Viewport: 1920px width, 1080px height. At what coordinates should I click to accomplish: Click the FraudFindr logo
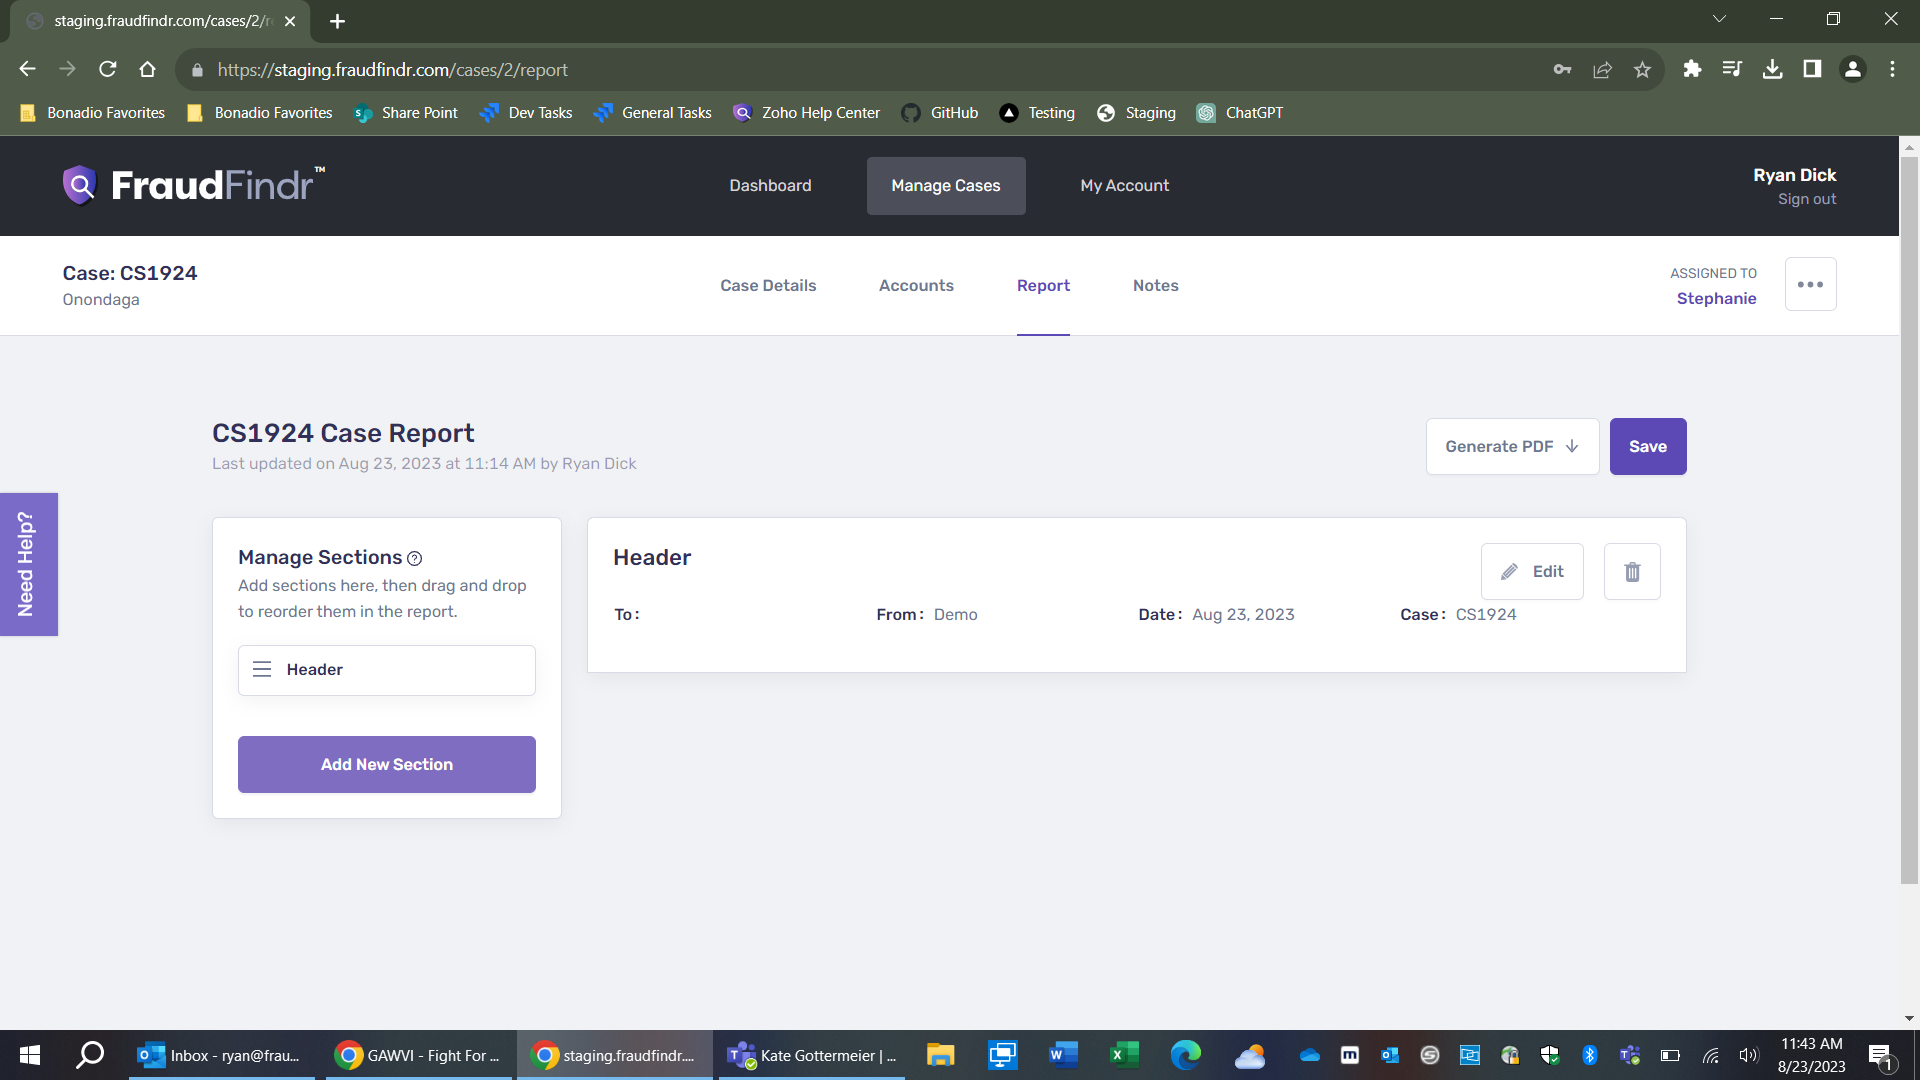click(x=194, y=185)
